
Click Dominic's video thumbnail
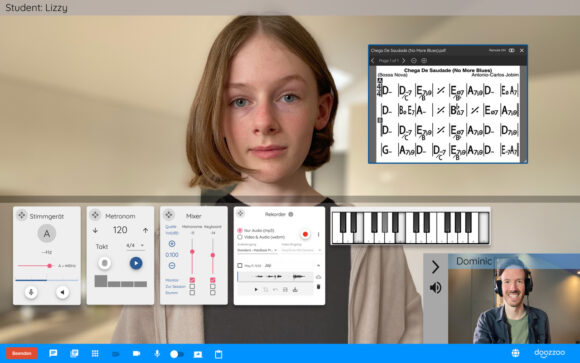(x=514, y=299)
